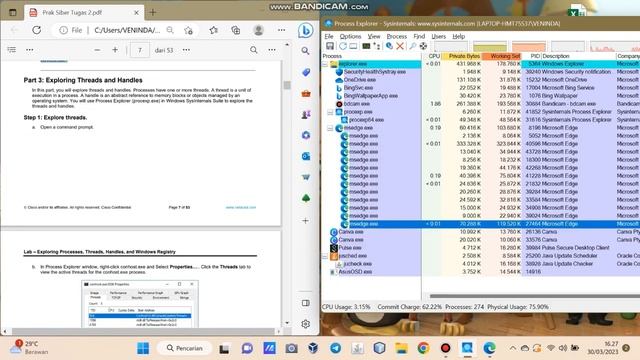Open more options beside 'dari 53'
This screenshot has height=360, width=640.
186,50
